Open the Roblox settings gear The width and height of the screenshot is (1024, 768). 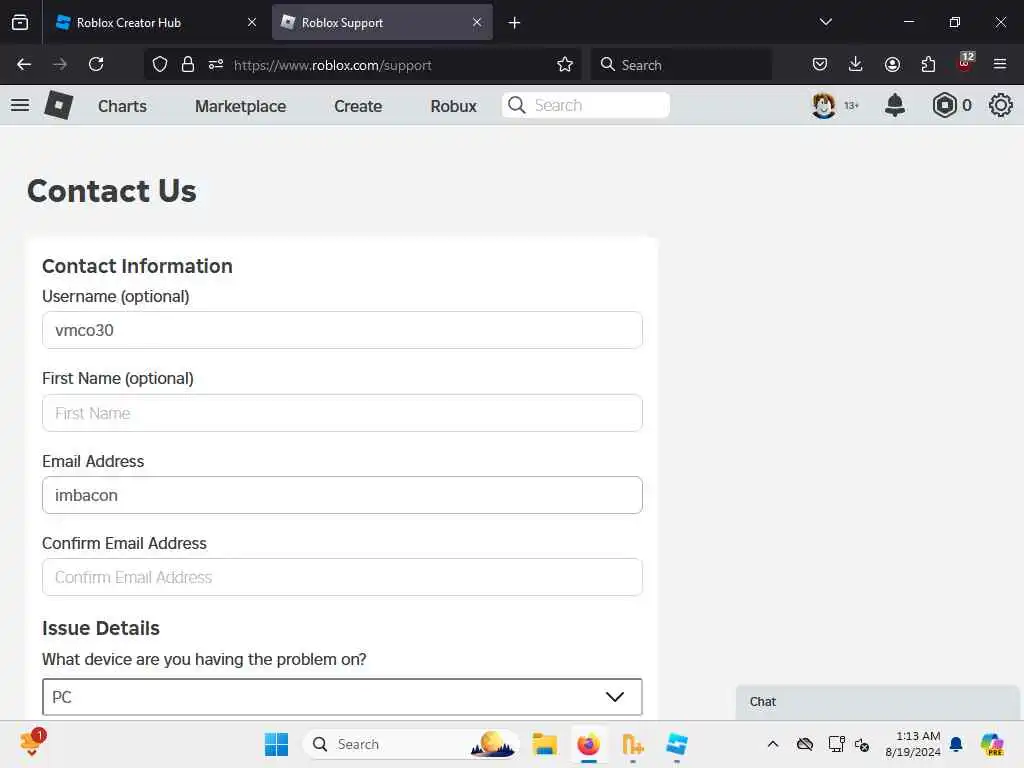click(1000, 105)
